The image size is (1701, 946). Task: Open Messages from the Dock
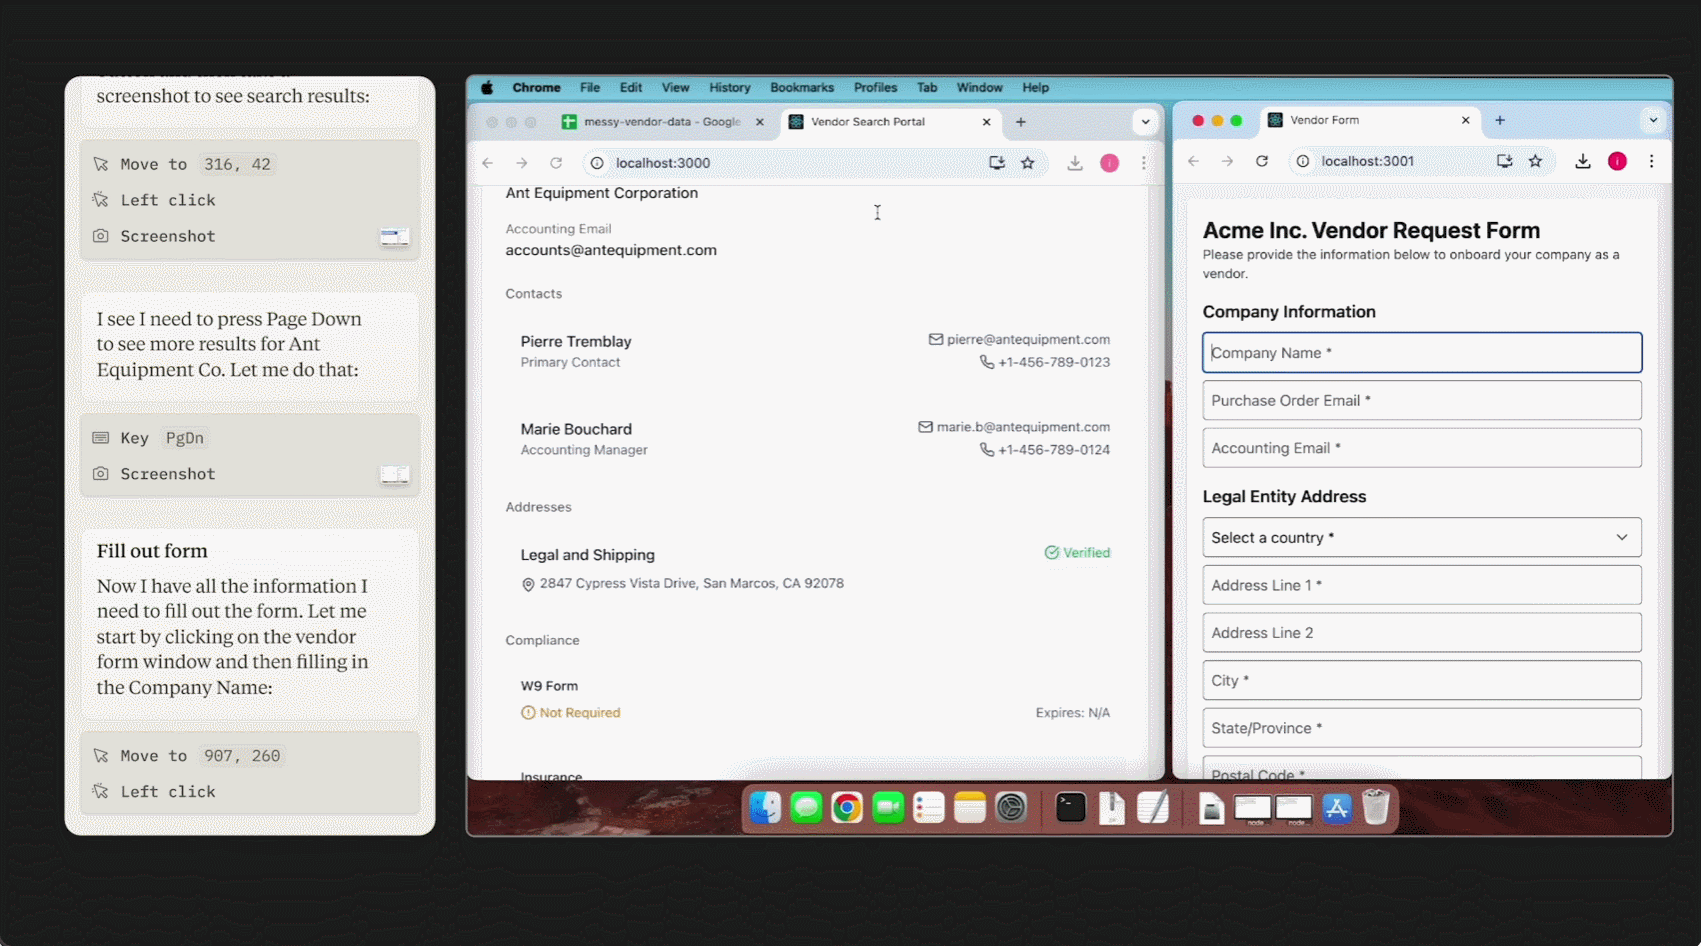click(x=806, y=807)
